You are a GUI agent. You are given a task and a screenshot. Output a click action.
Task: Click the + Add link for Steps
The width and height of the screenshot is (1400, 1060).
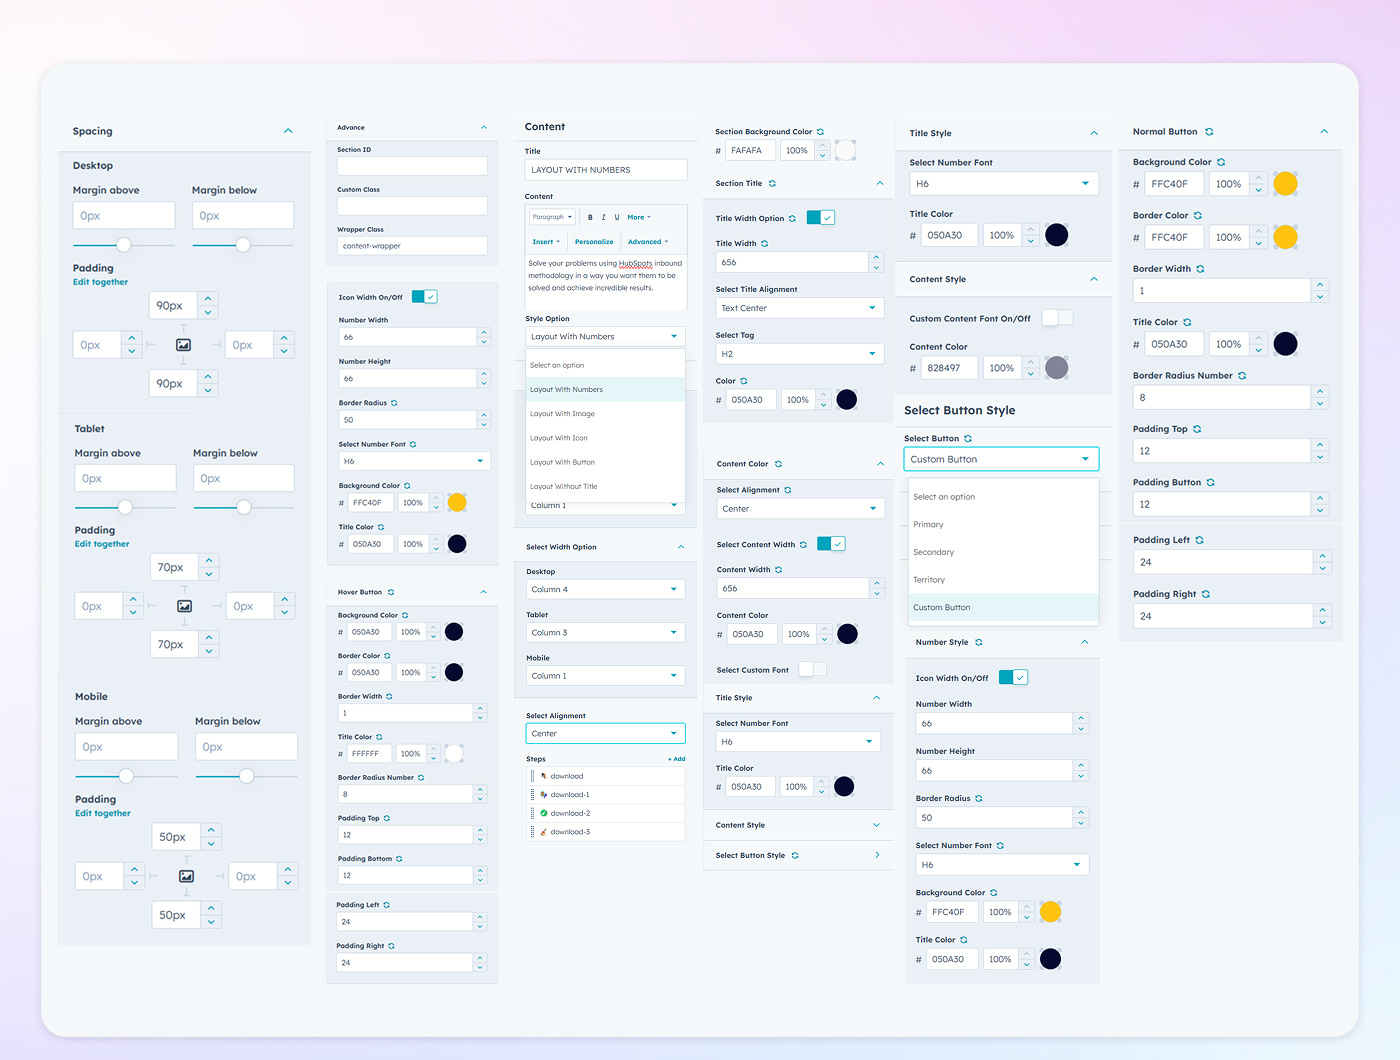pos(677,759)
